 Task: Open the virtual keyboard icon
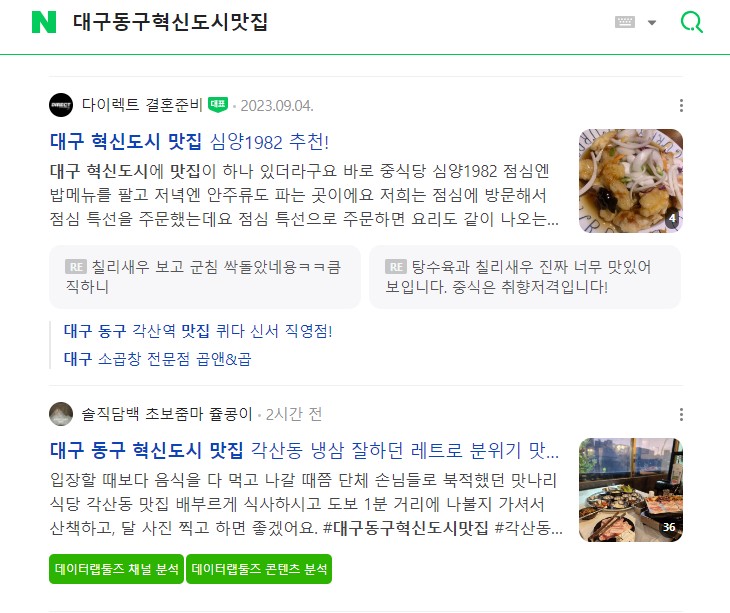click(625, 22)
